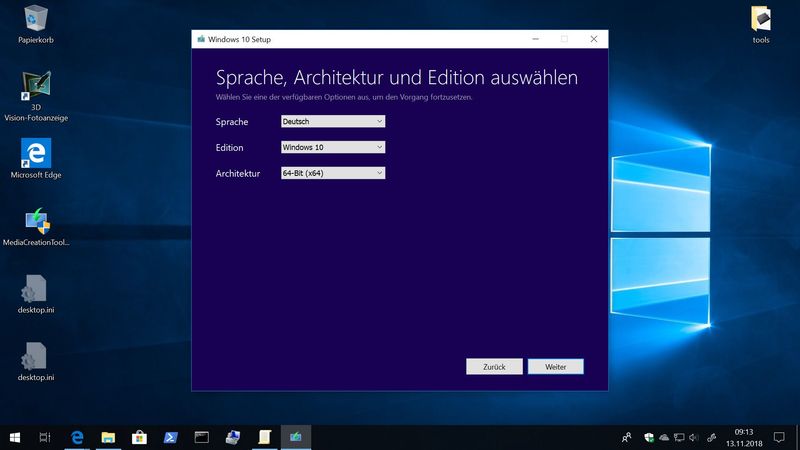The width and height of the screenshot is (800, 450).
Task: Open the network status tray icon
Action: click(x=679, y=437)
